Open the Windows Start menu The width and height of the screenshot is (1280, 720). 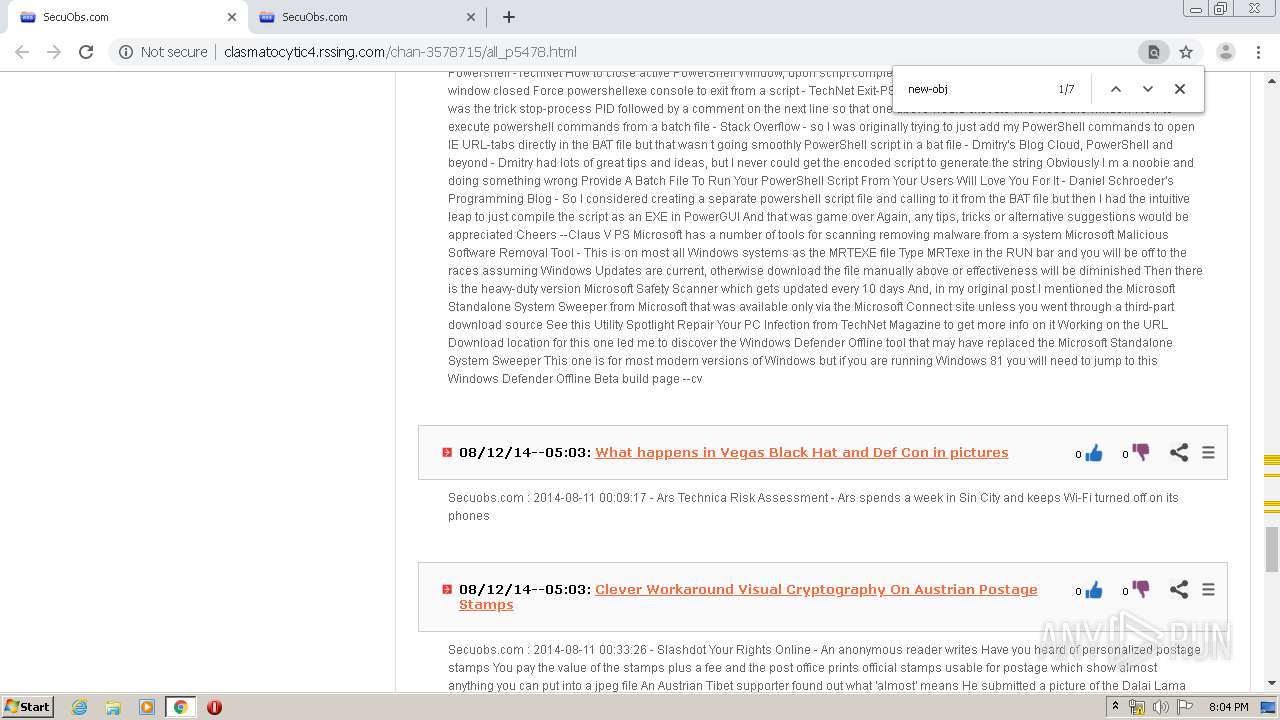(x=28, y=707)
